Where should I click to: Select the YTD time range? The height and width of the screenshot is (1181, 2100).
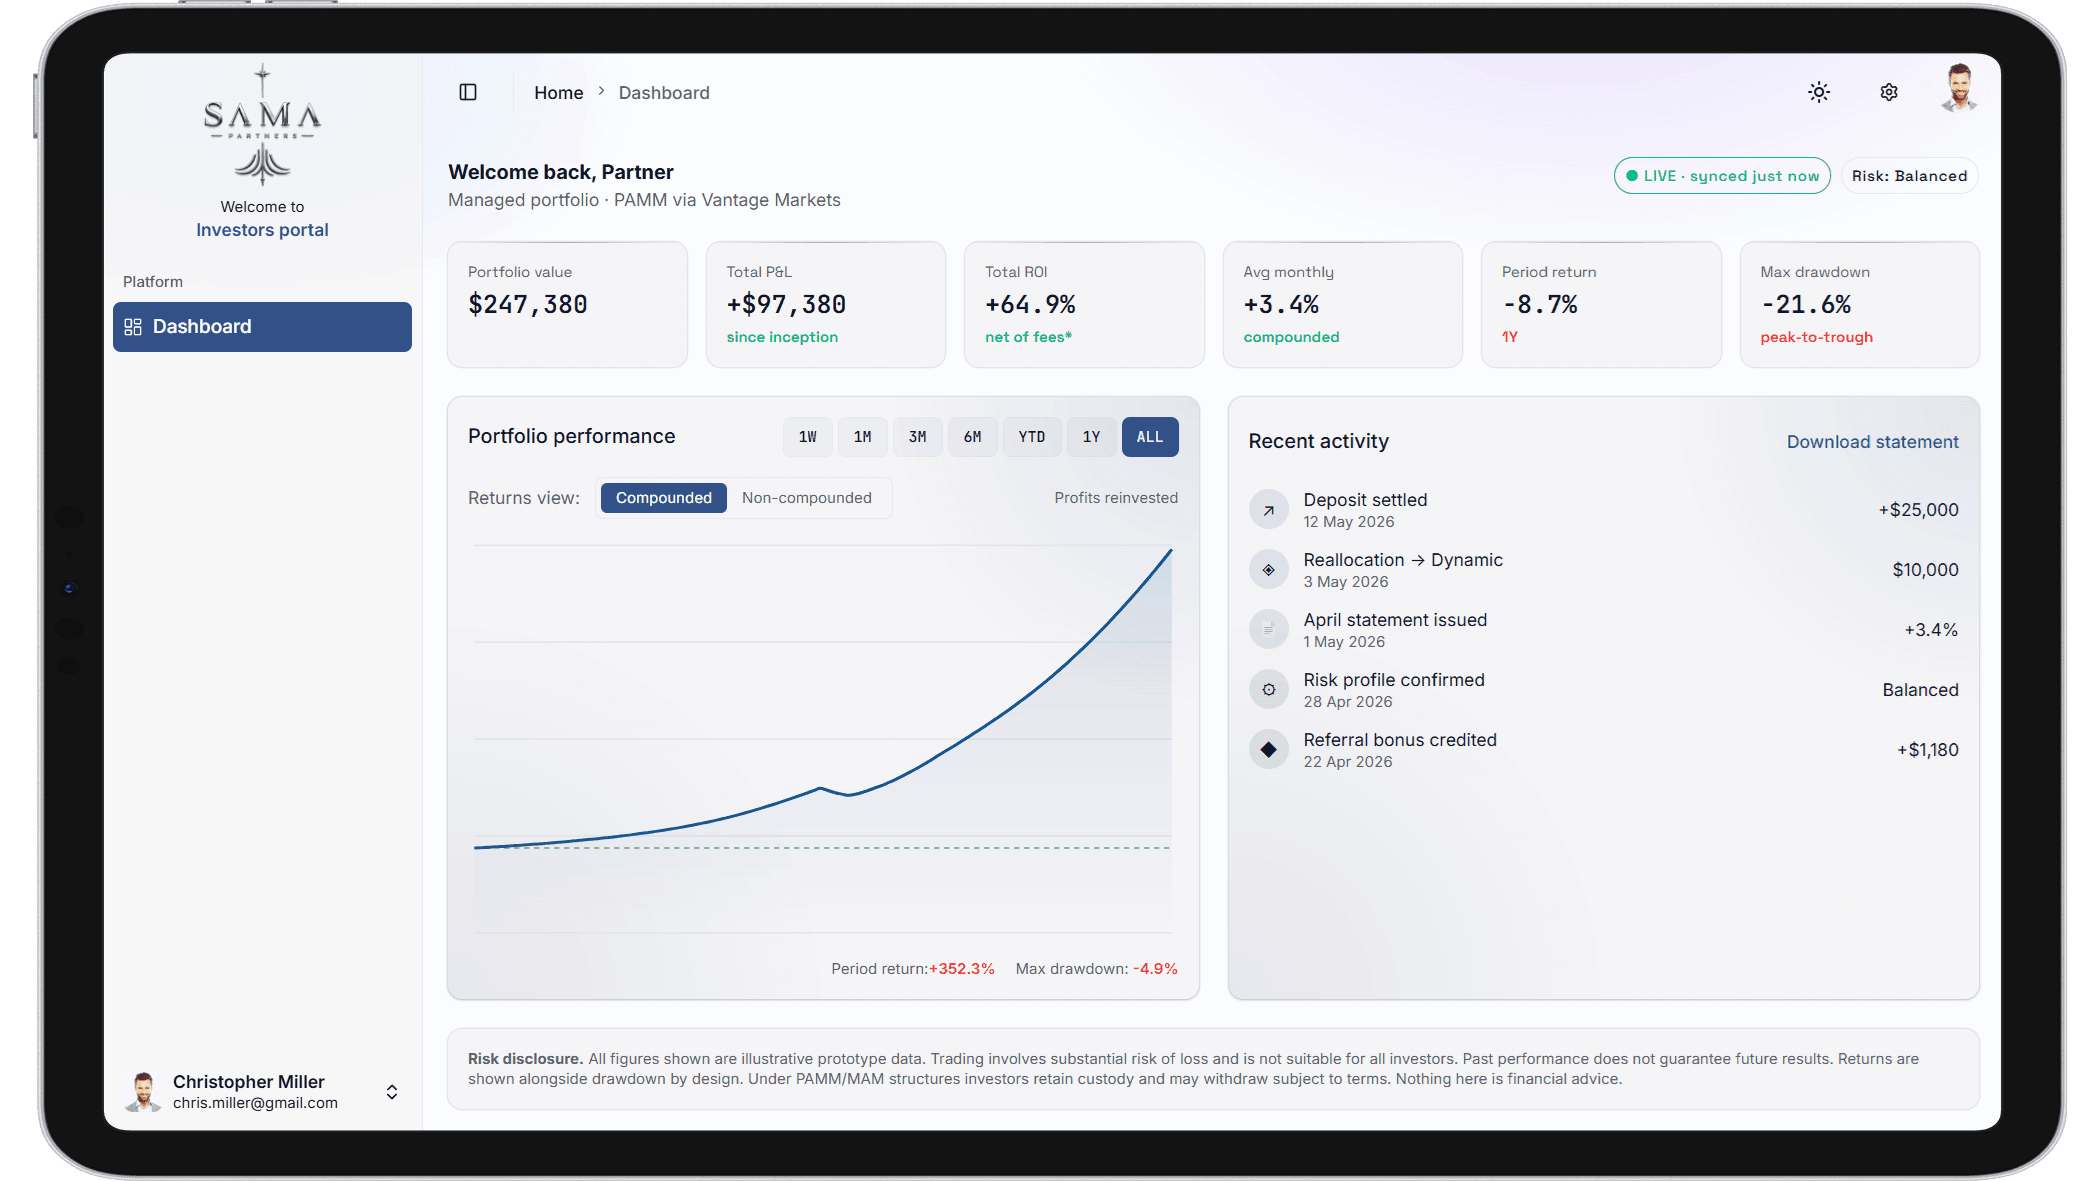coord(1032,437)
